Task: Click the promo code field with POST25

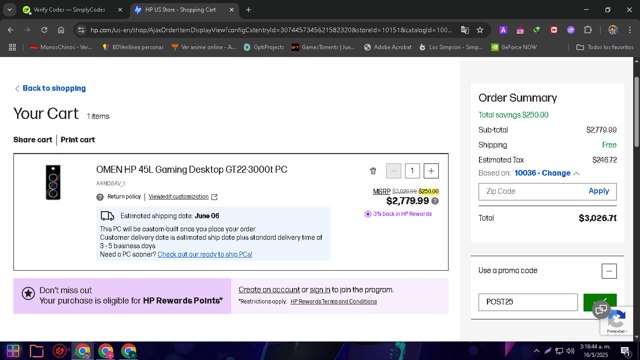Action: [x=528, y=302]
